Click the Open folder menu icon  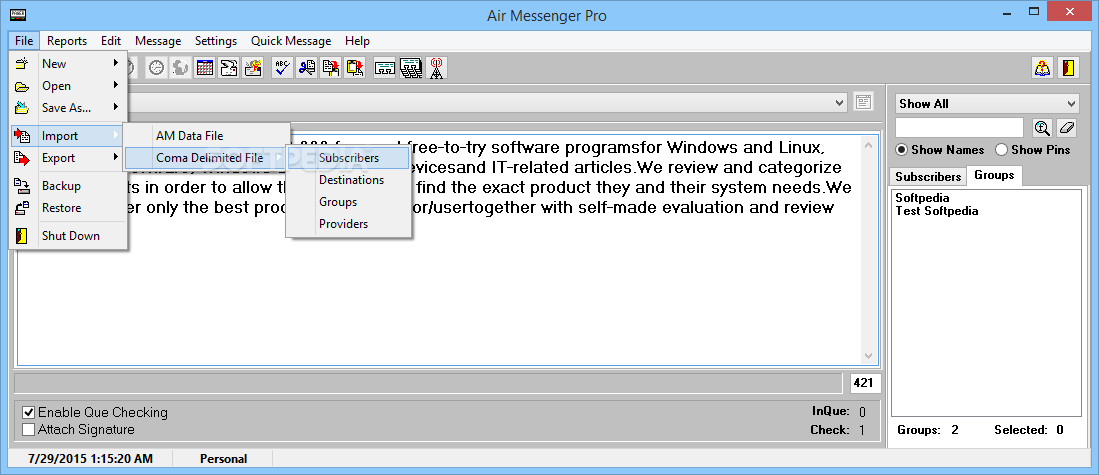[22, 86]
